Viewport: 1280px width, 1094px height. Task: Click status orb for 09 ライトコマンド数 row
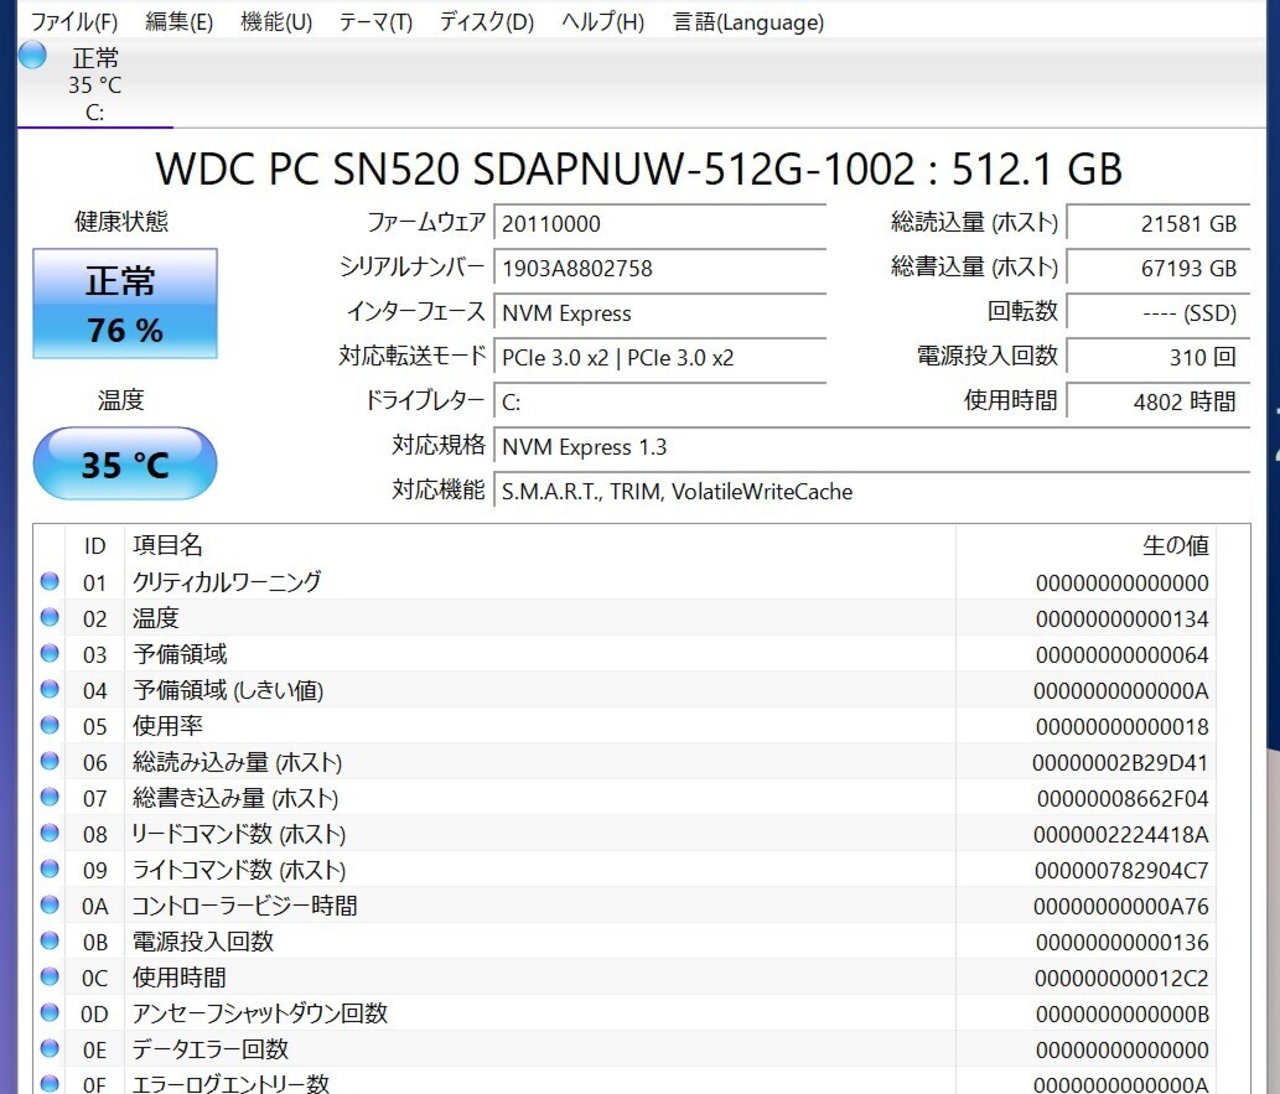(50, 869)
